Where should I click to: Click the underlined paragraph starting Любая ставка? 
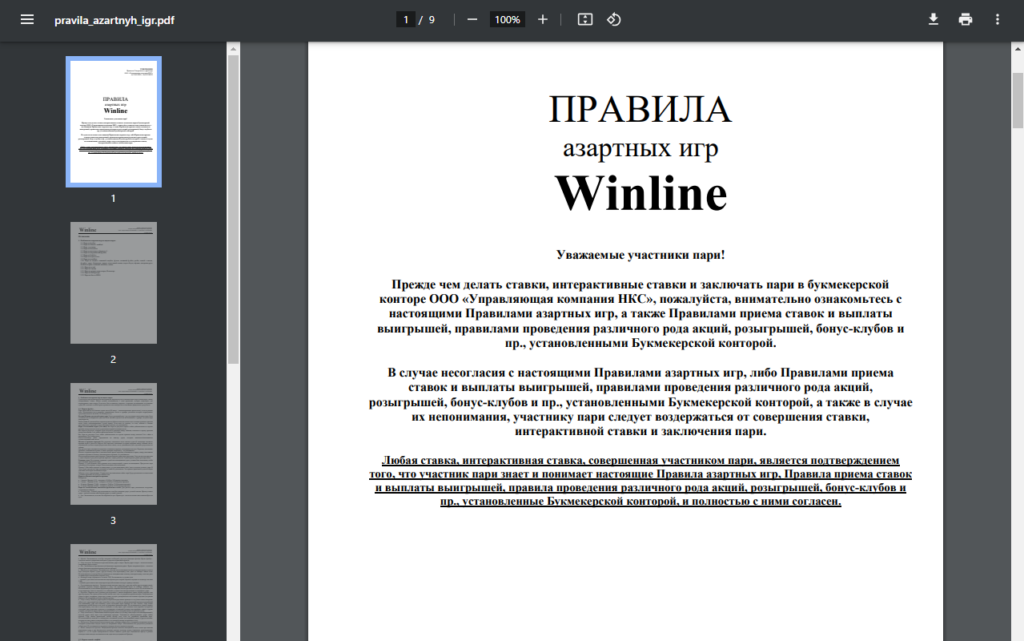pyautogui.click(x=641, y=481)
